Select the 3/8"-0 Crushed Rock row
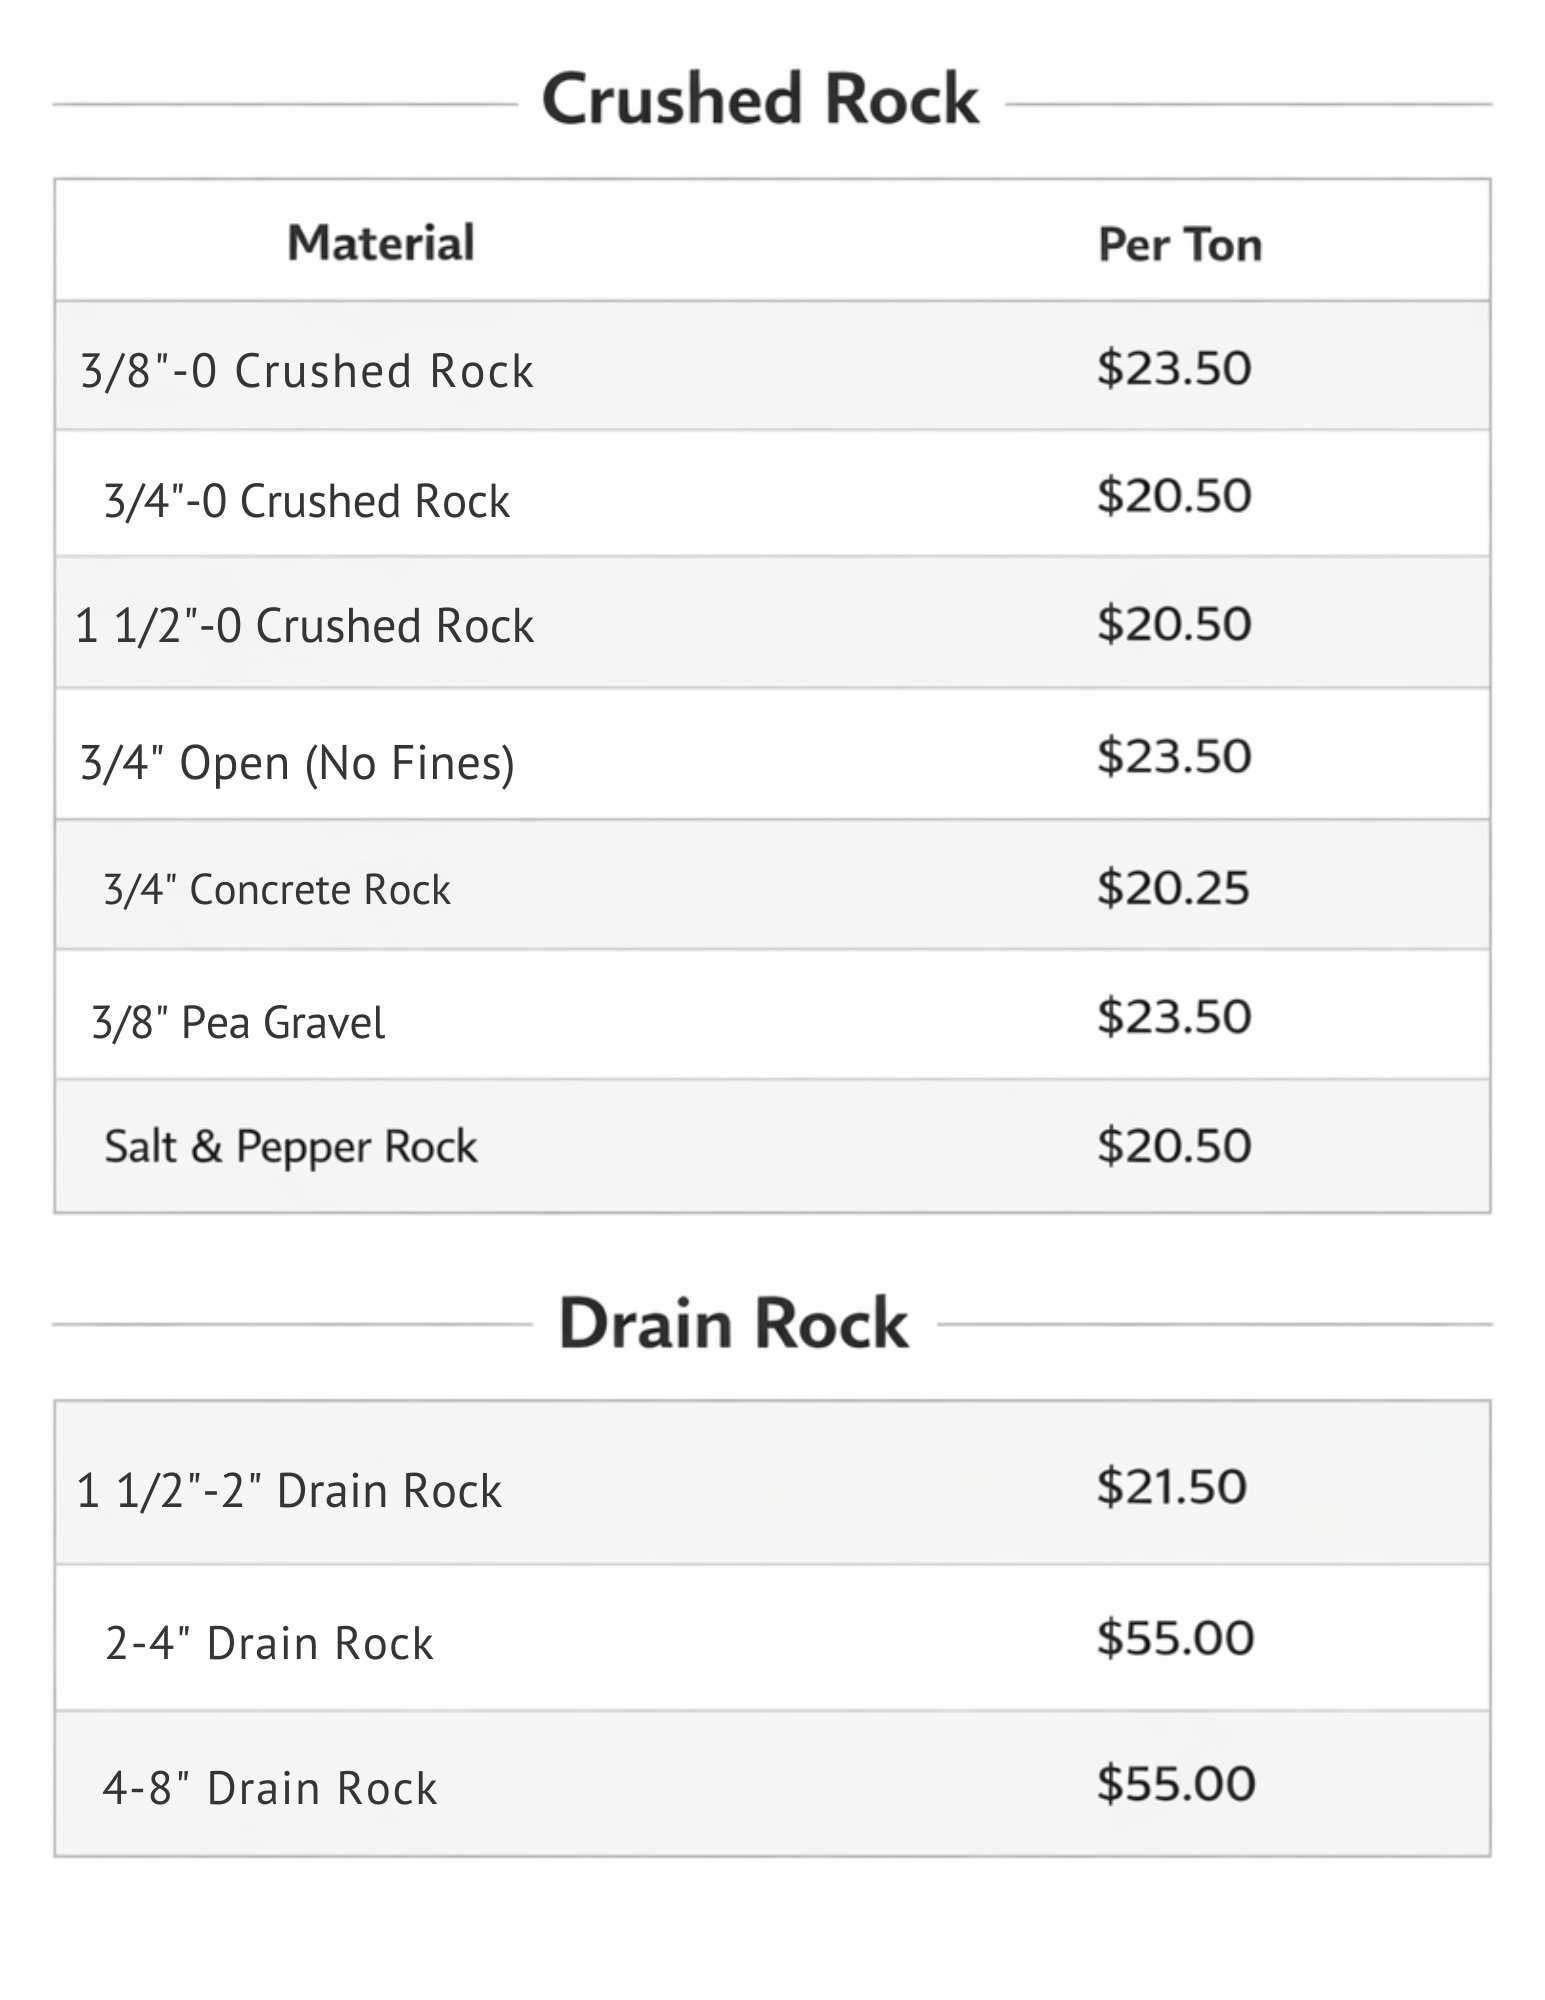This screenshot has width=1545, height=2000. point(307,371)
